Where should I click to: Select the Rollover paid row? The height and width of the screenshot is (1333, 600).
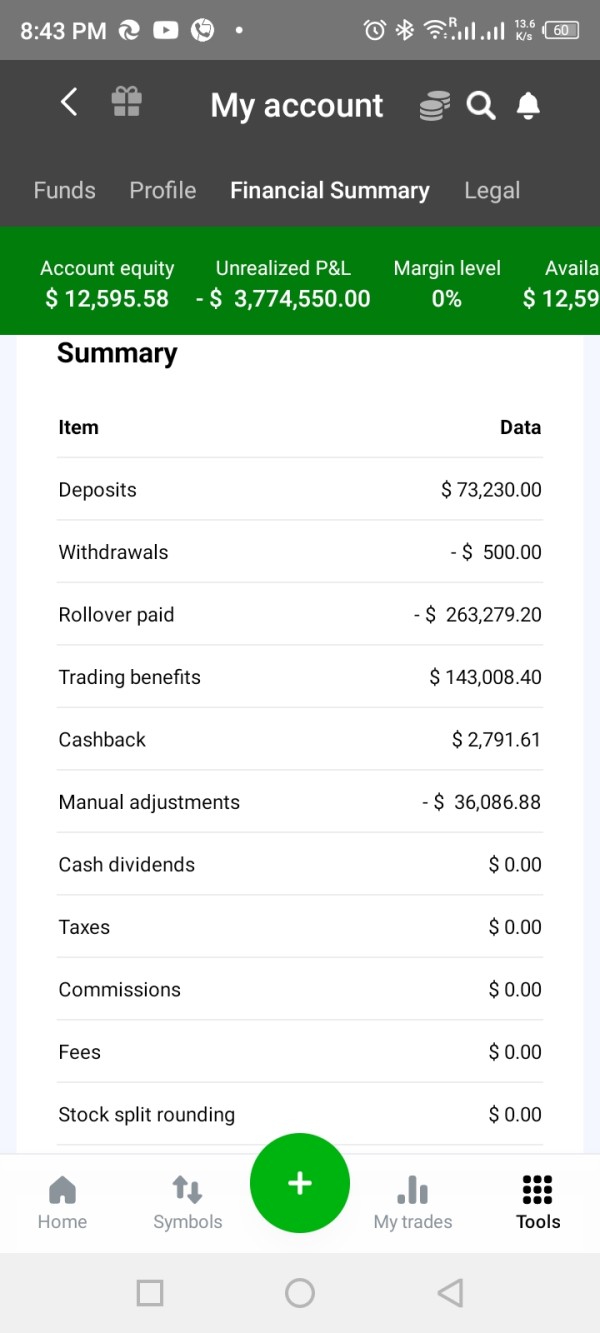pyautogui.click(x=300, y=614)
